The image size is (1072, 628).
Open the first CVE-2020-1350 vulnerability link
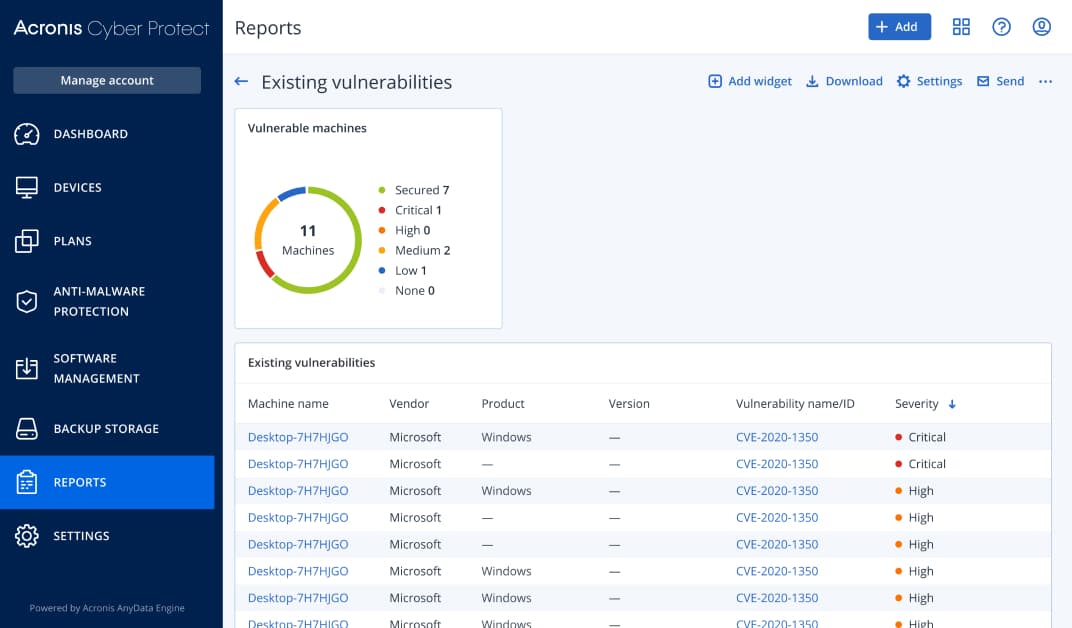pos(776,437)
